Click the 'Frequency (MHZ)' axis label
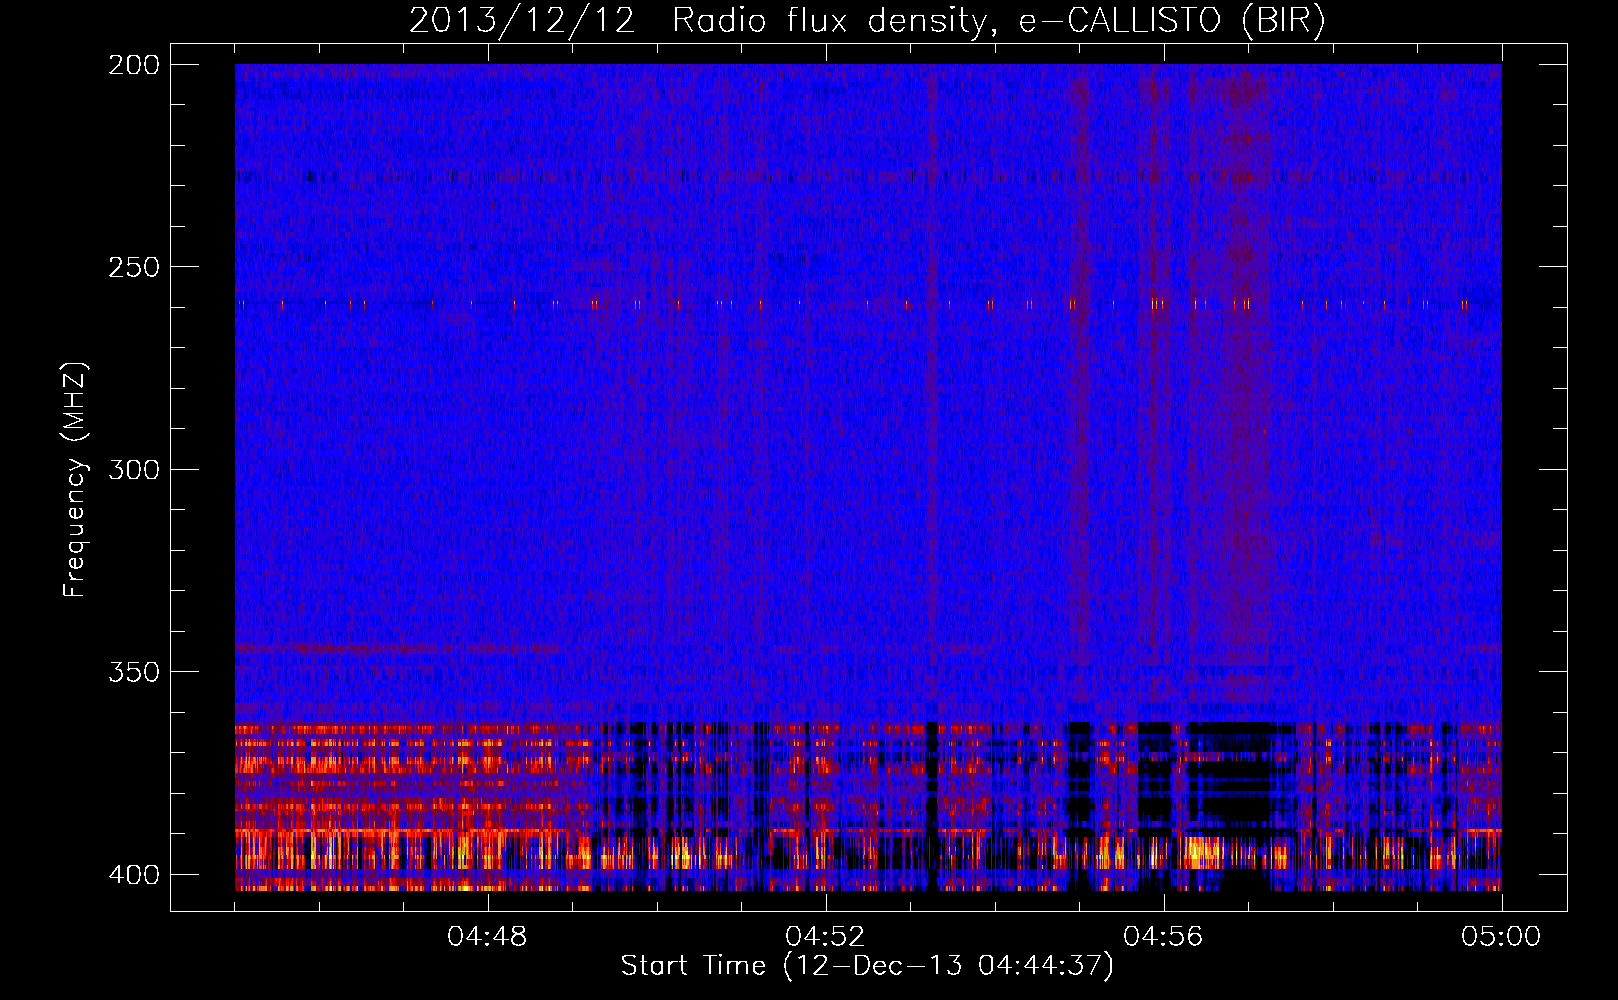This screenshot has height=1000, width=1618. [75, 479]
